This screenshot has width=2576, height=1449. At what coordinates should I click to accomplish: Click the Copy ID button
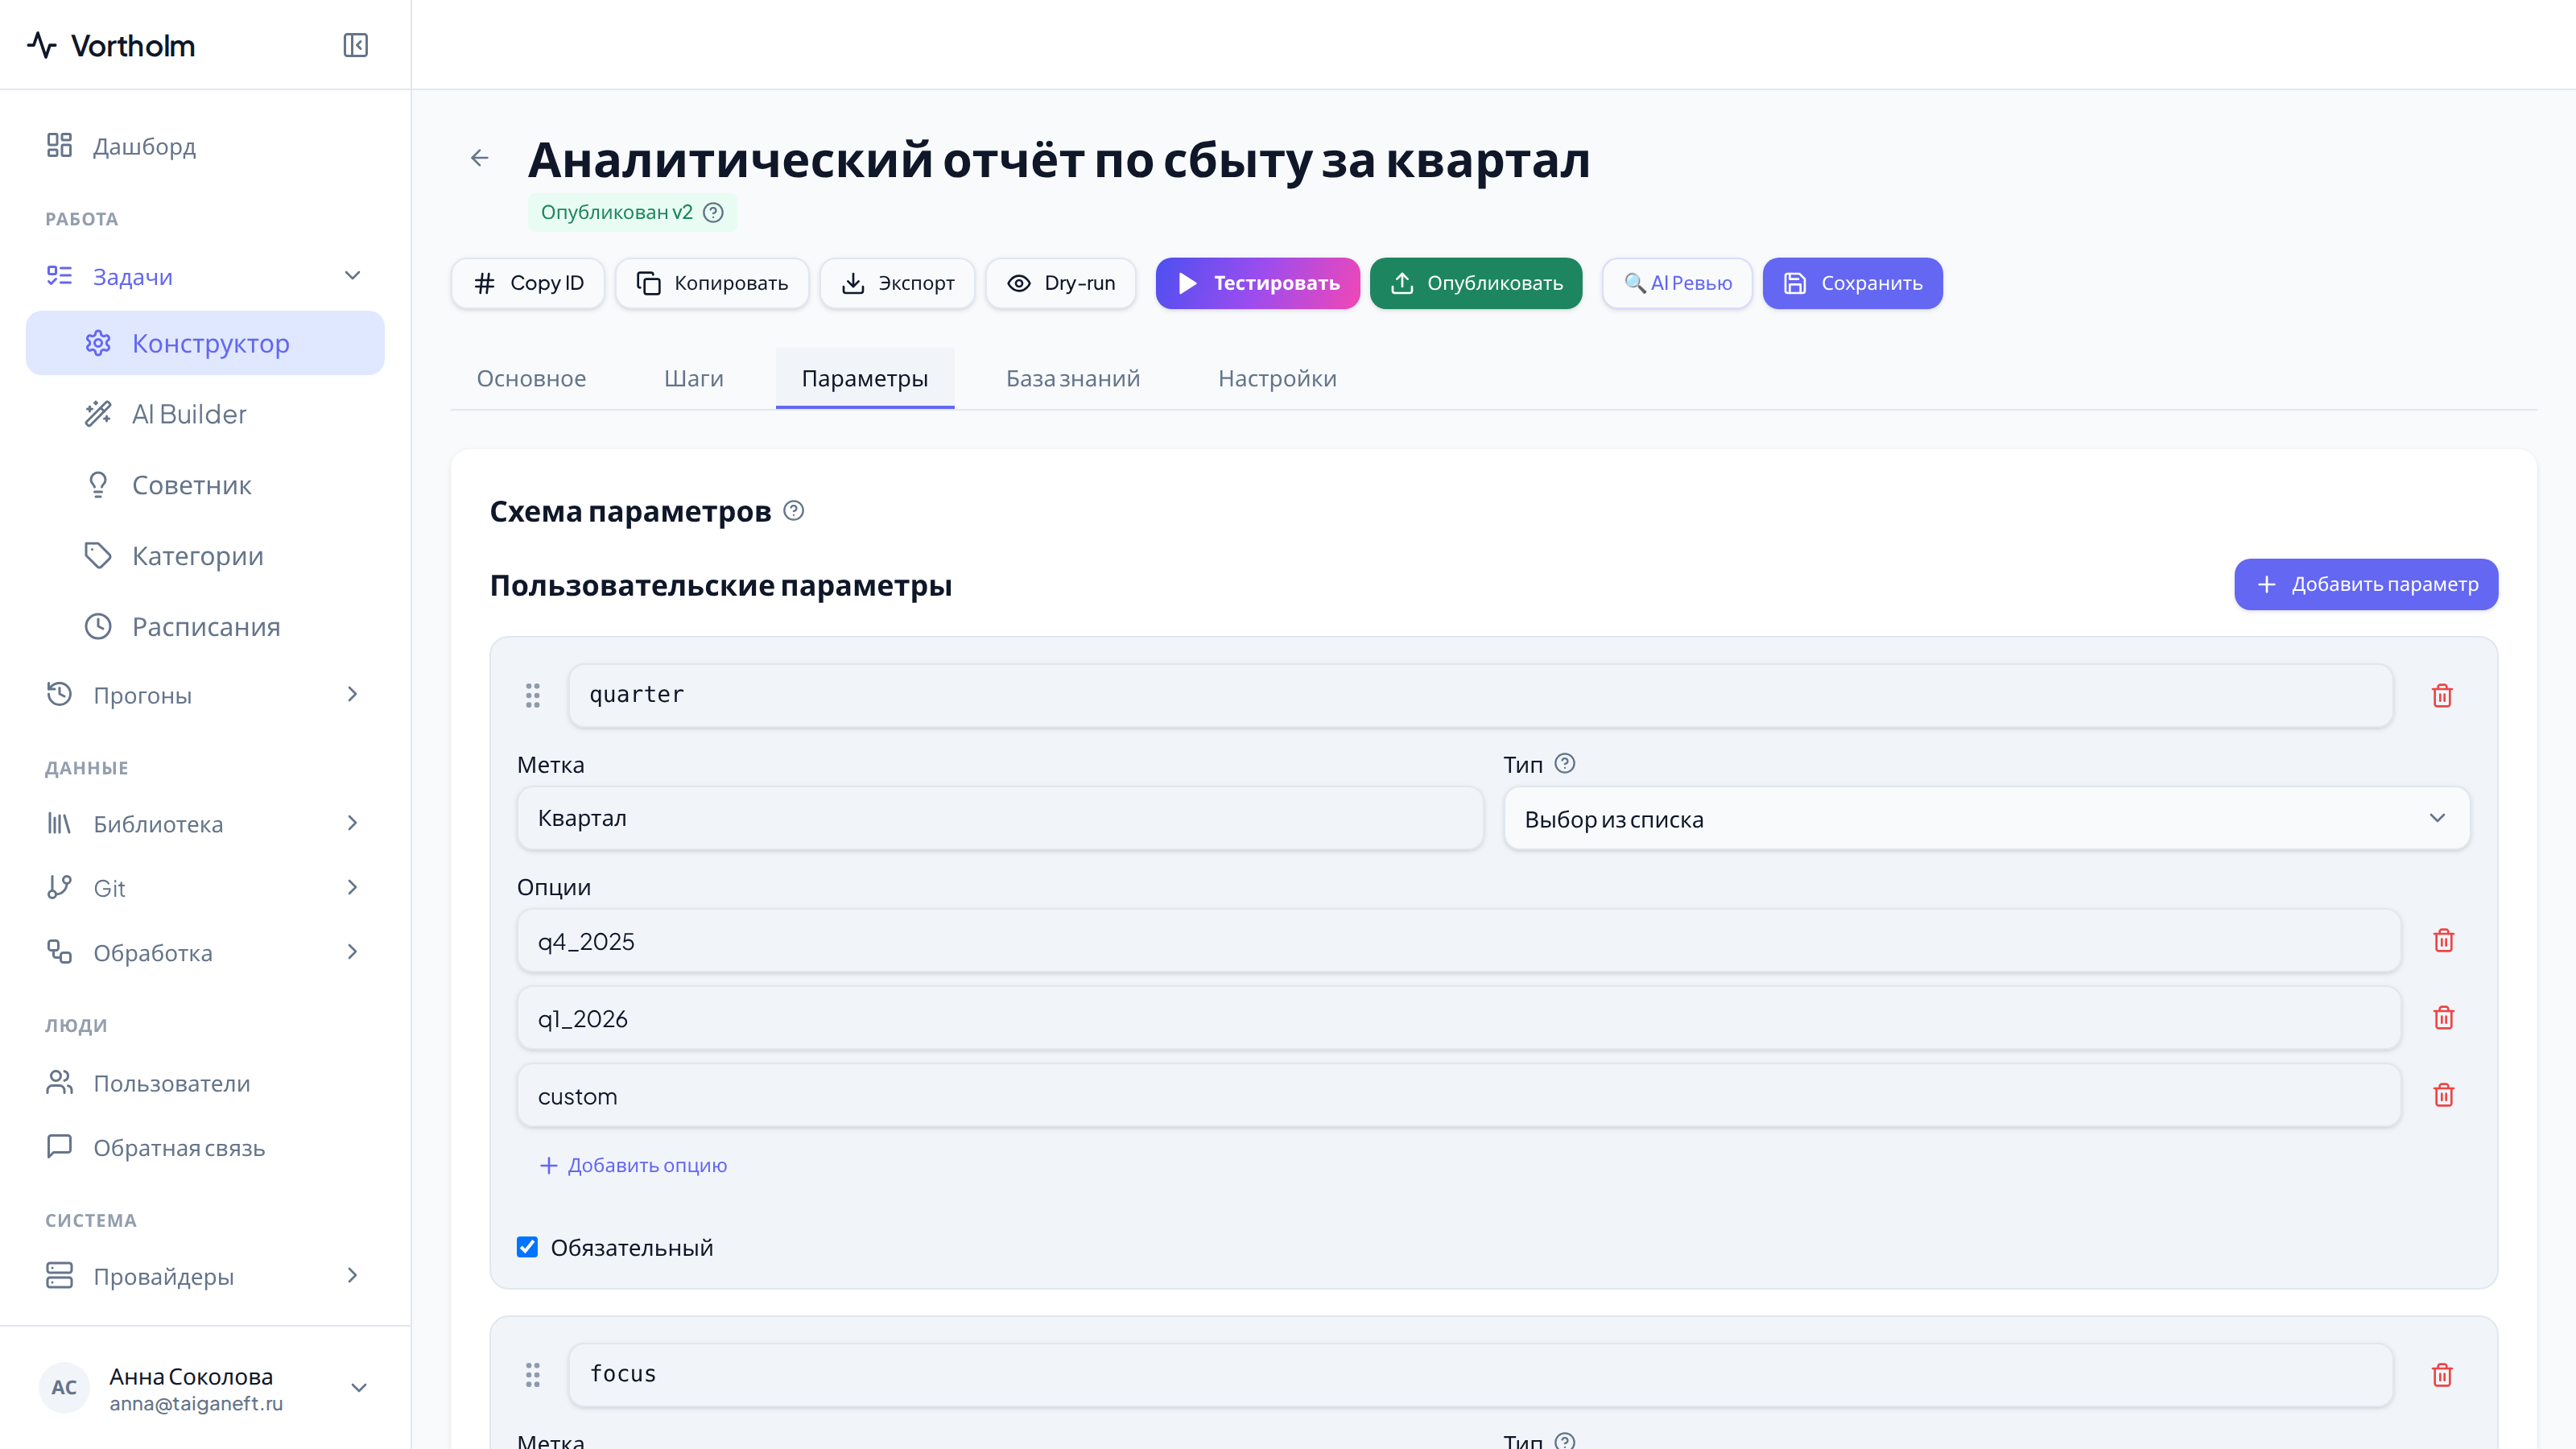(528, 283)
